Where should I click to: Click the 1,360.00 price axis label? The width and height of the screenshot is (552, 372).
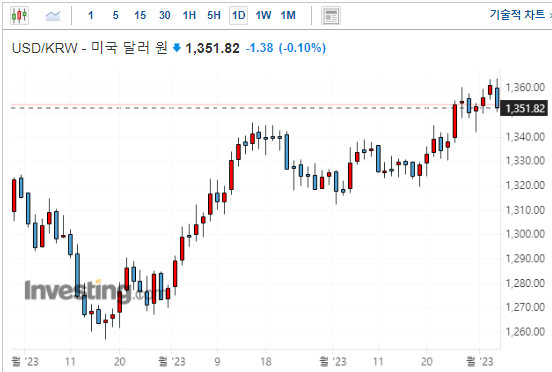pyautogui.click(x=525, y=87)
